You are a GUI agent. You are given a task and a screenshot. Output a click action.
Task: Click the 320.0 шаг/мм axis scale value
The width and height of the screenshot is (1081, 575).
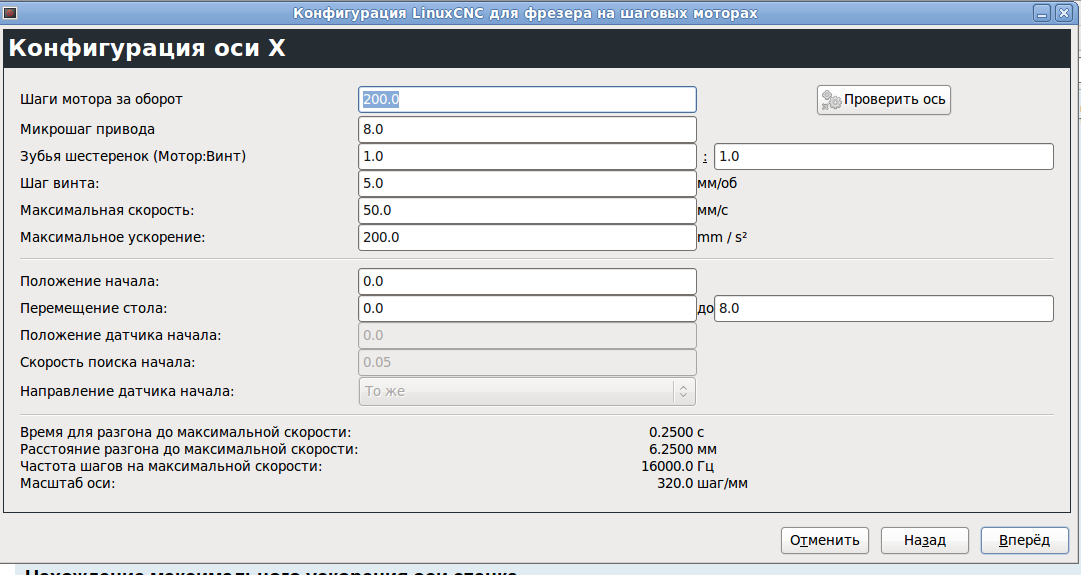(702, 483)
